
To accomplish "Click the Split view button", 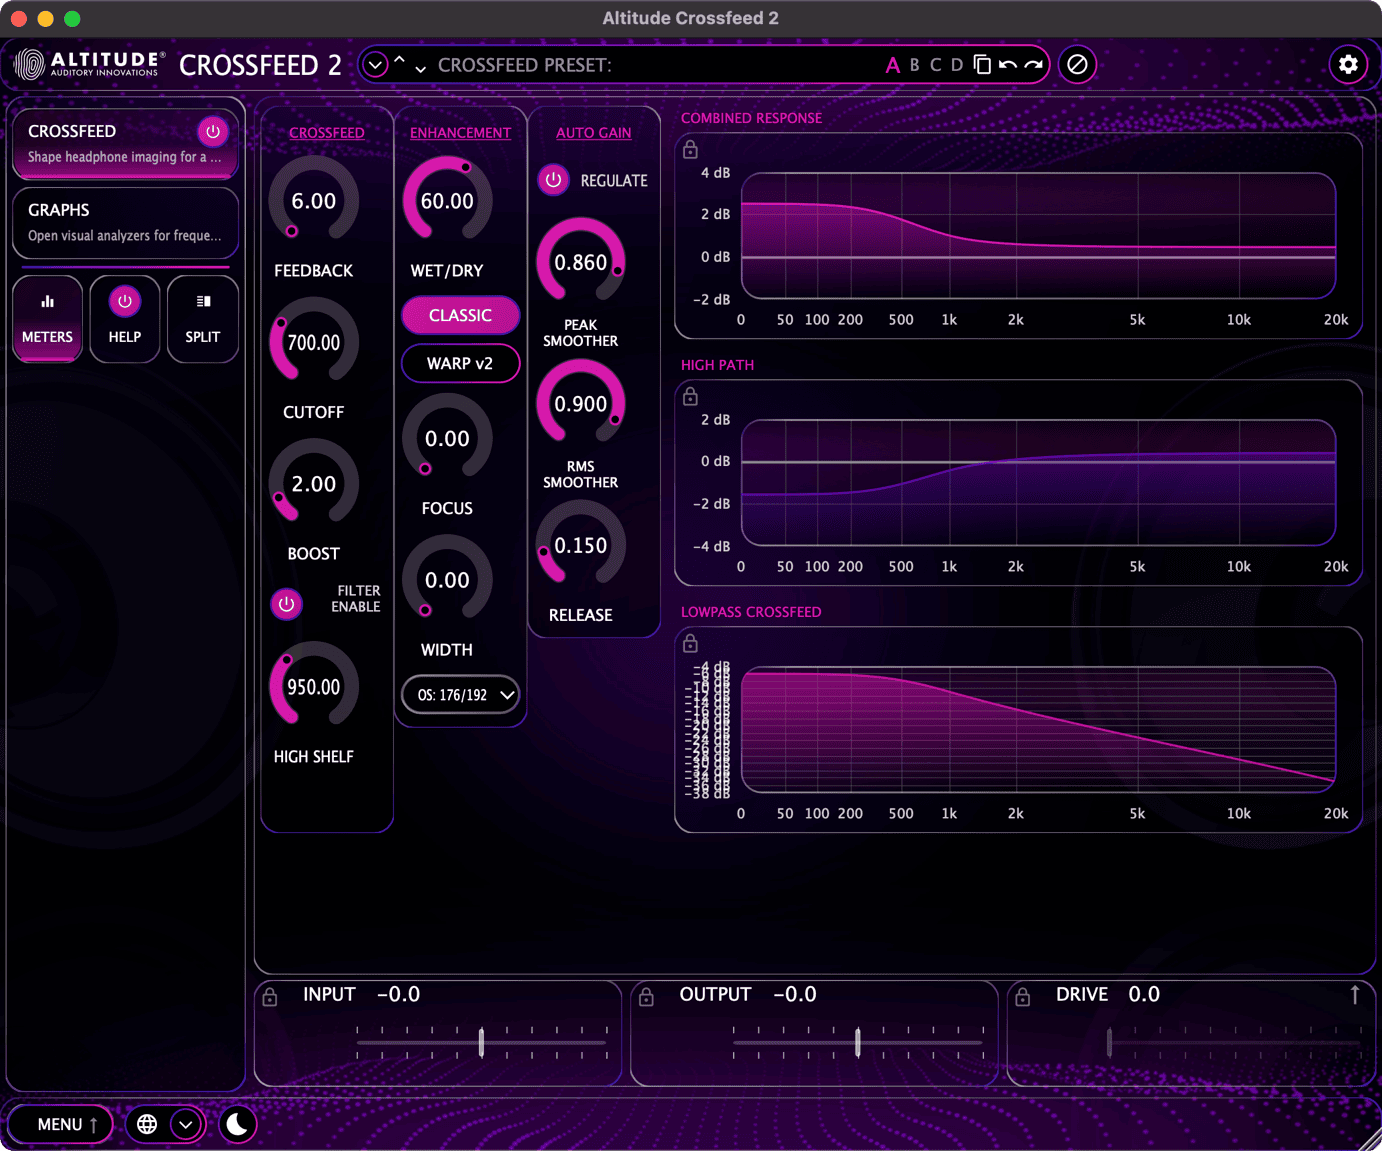I will pos(203,319).
